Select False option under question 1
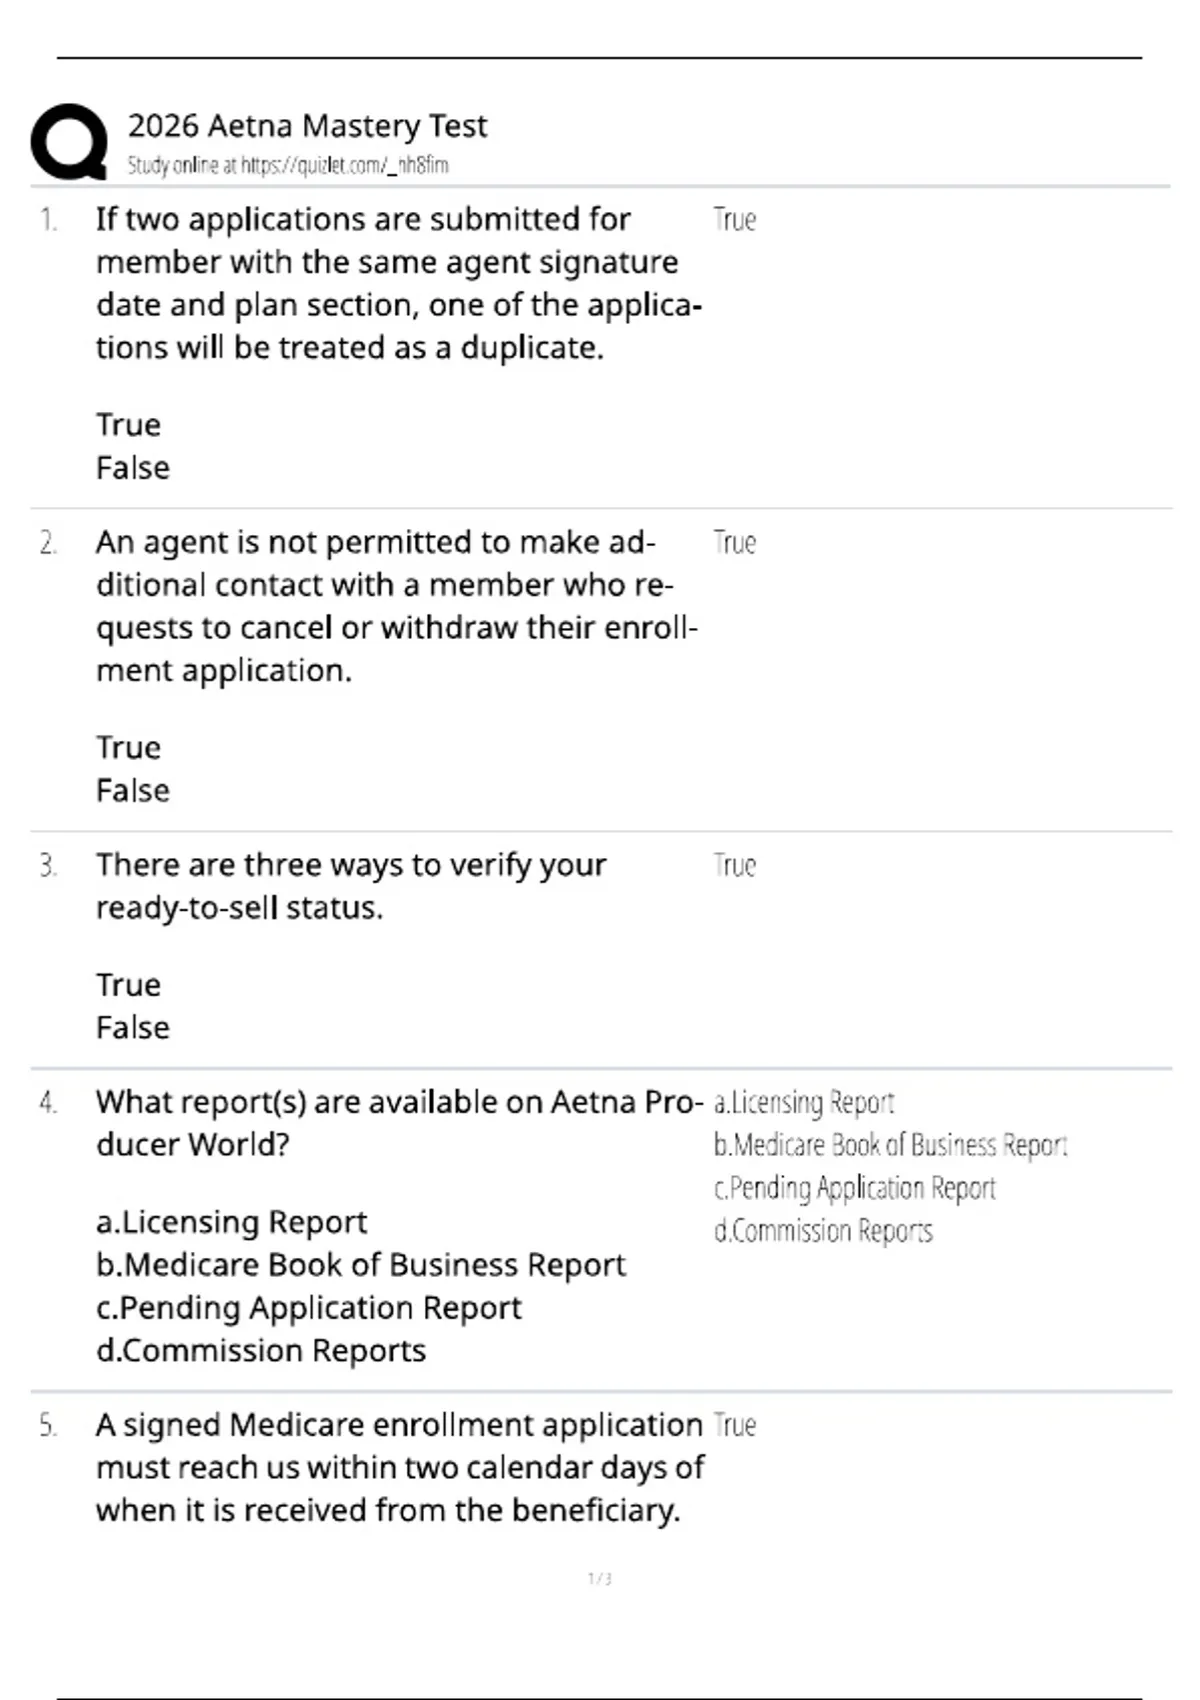 tap(133, 468)
